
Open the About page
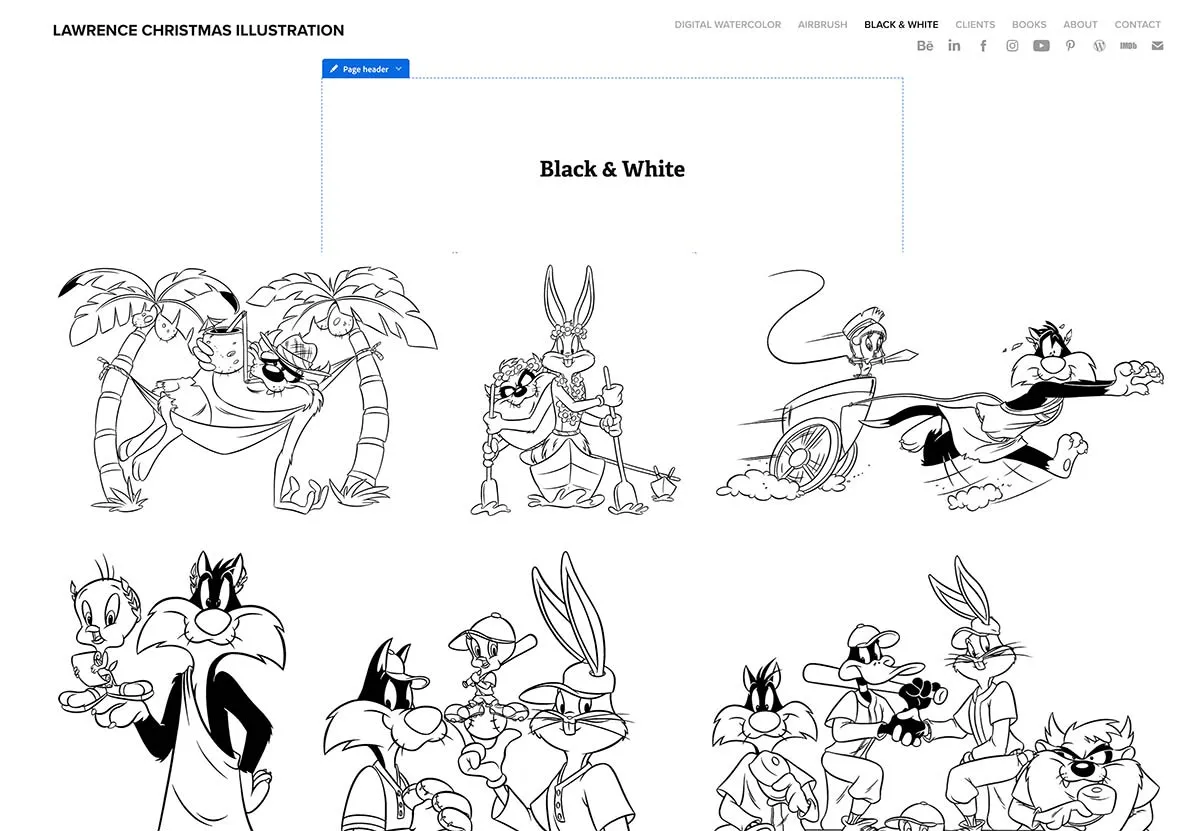tap(1080, 24)
